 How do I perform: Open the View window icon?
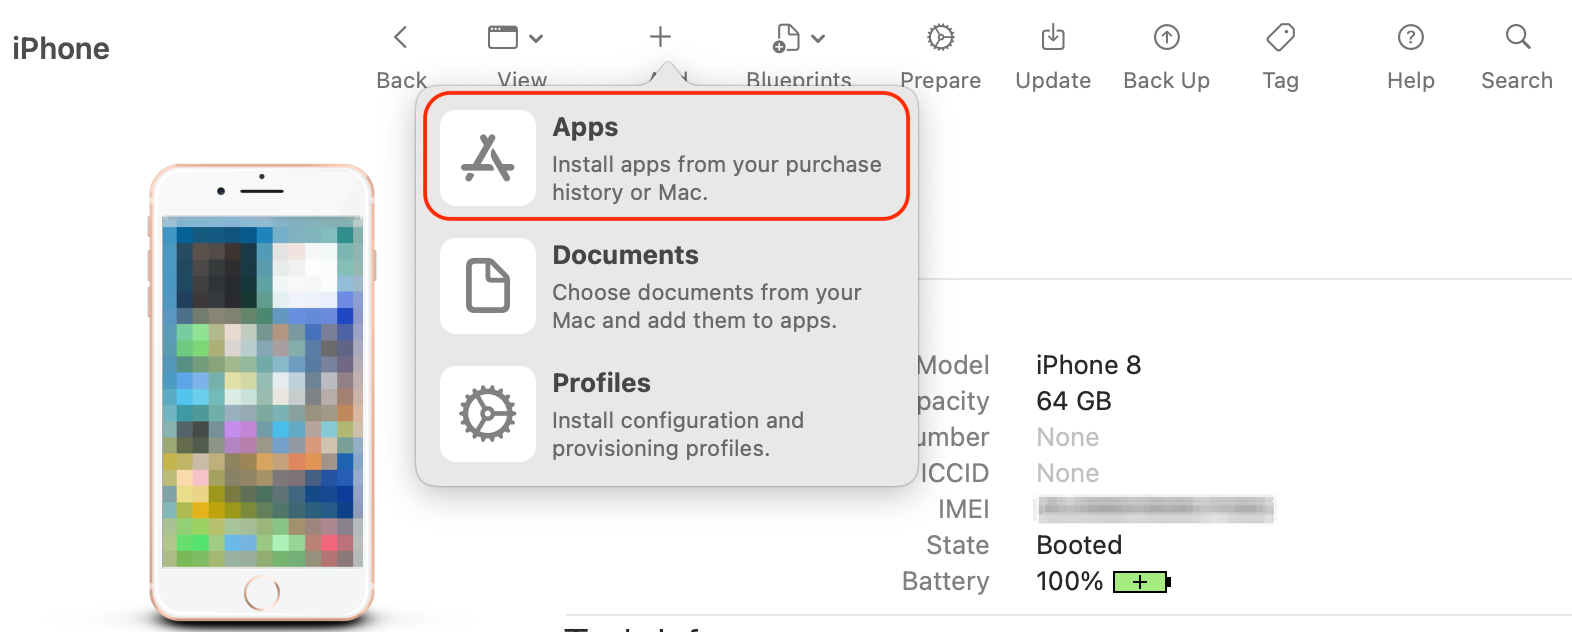[x=503, y=38]
